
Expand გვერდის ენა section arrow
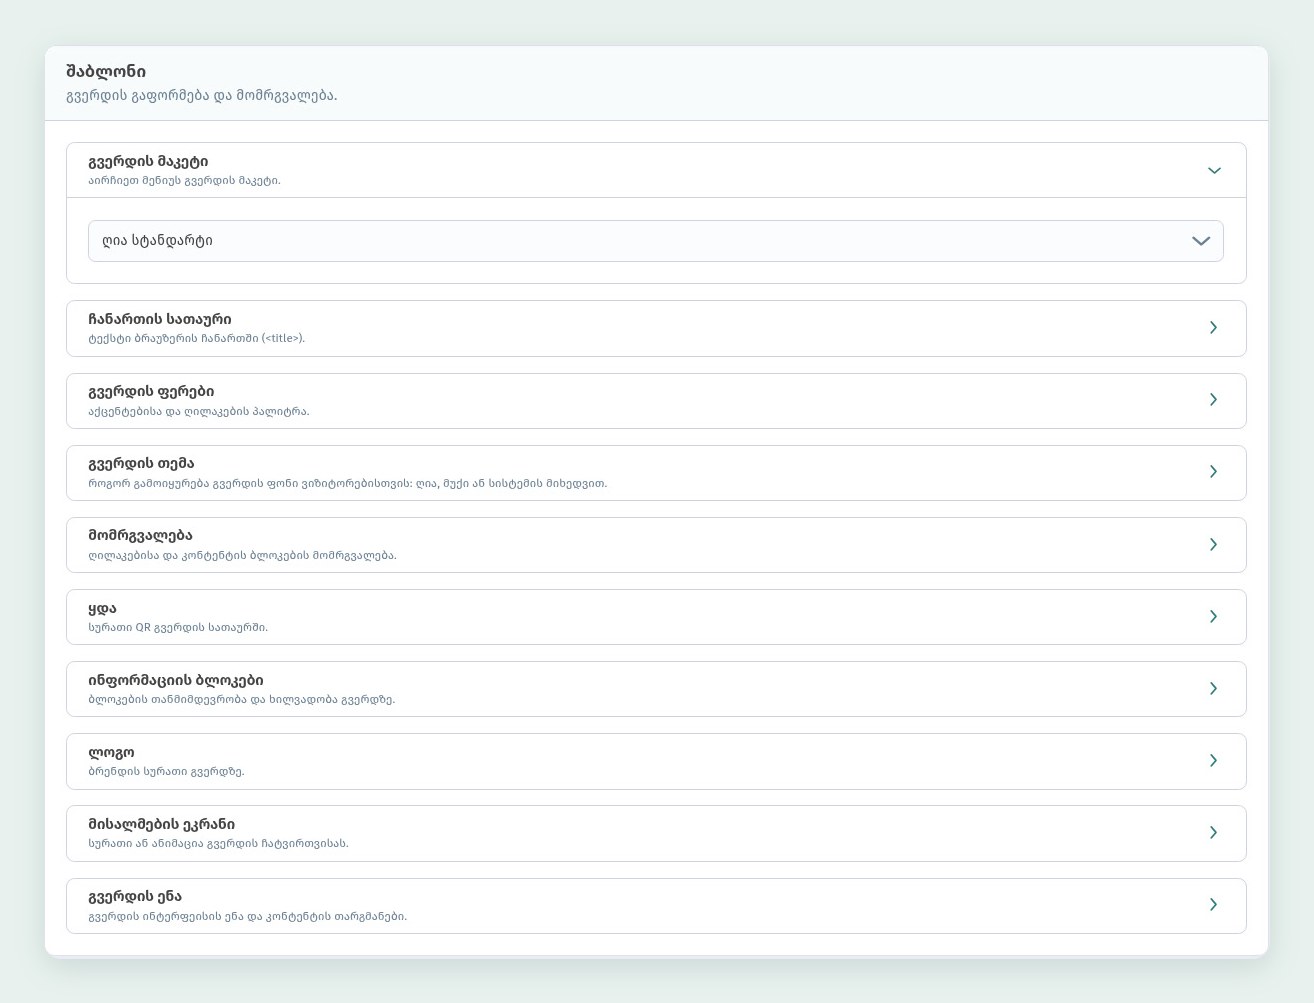click(1213, 905)
